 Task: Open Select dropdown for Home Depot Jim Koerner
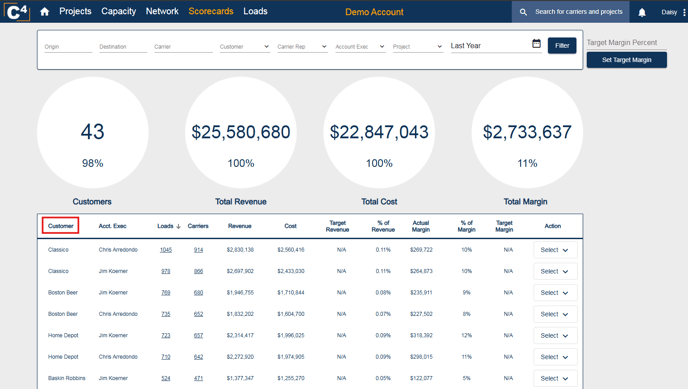coord(555,336)
